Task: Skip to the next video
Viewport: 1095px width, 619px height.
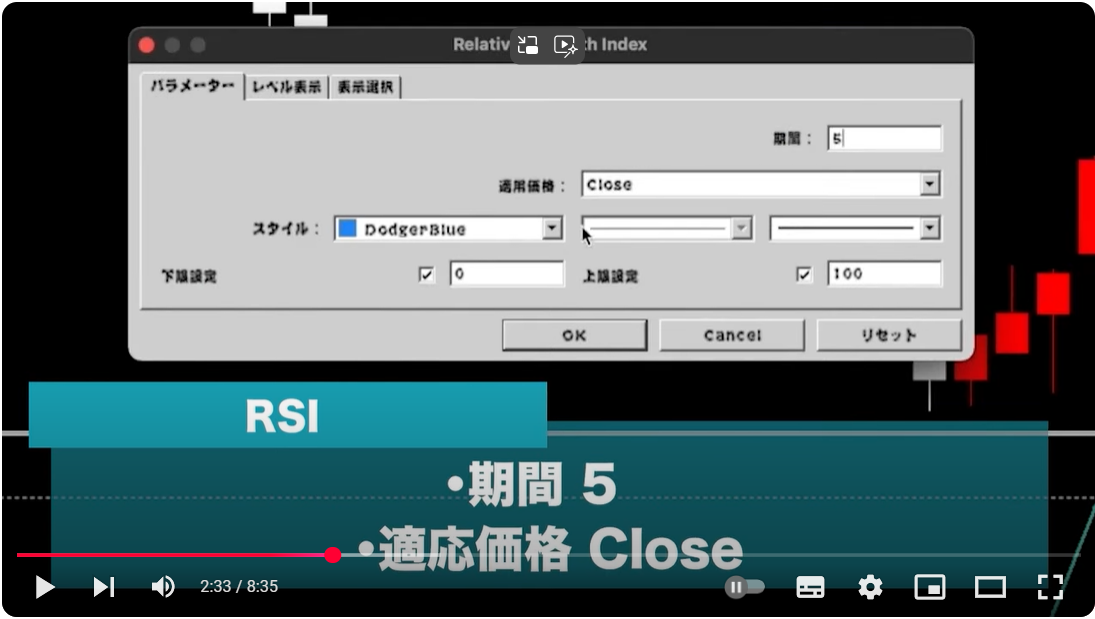Action: tap(104, 587)
